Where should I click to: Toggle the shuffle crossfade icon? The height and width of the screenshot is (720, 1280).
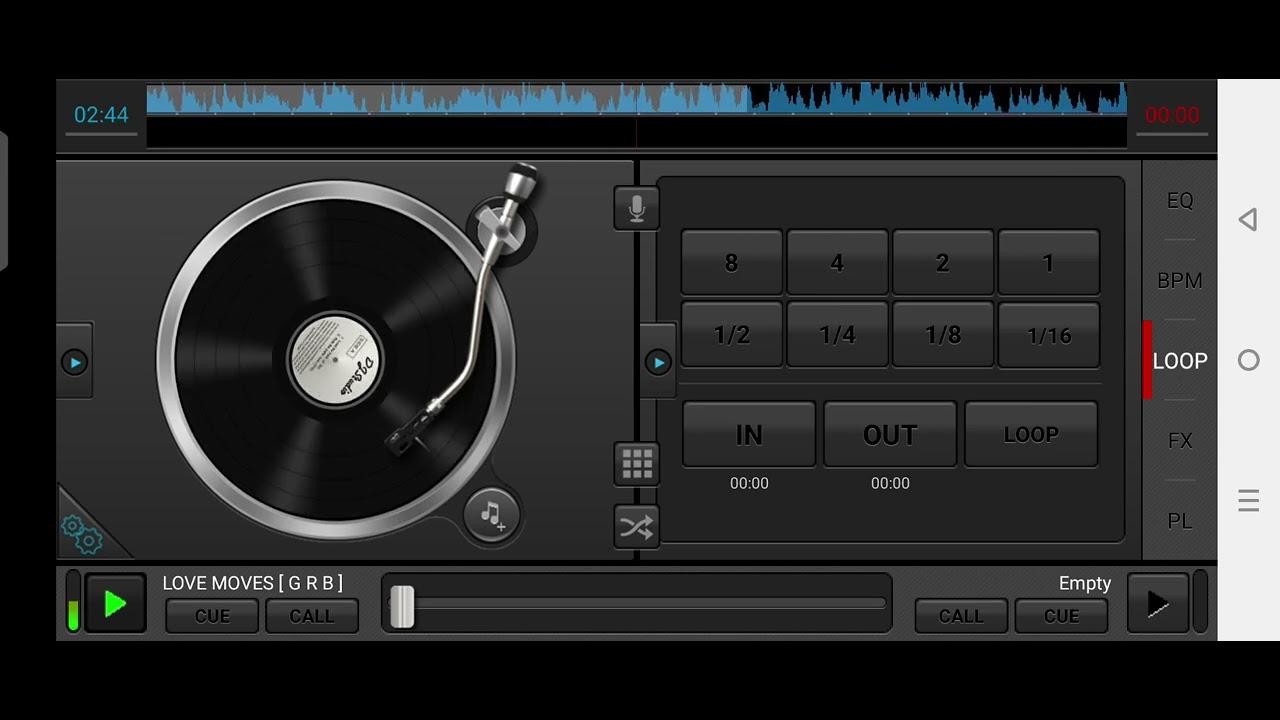637,526
